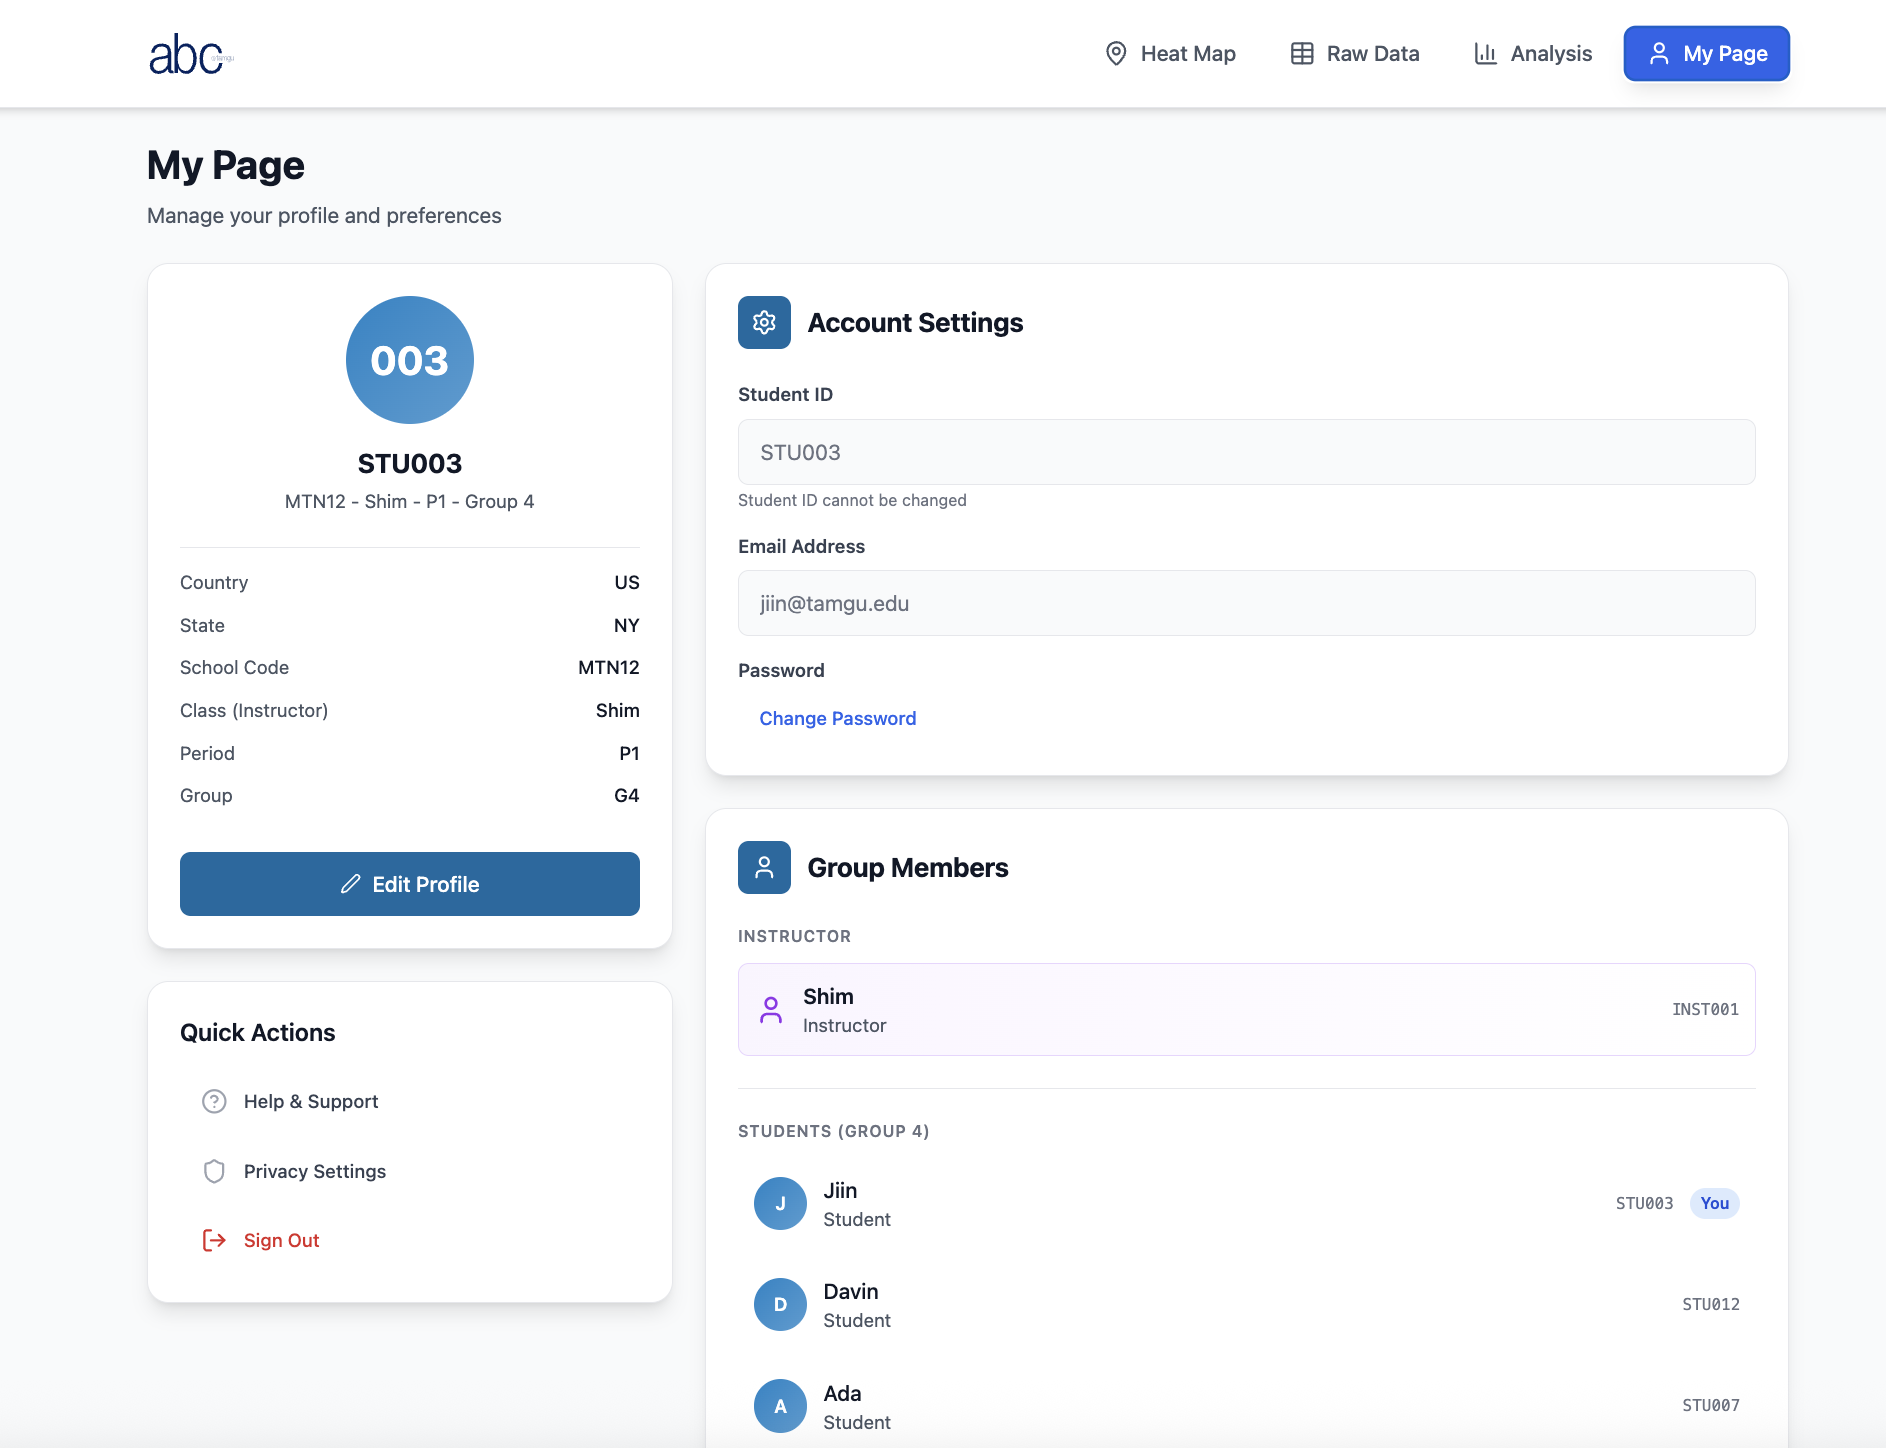Select the My Page nav button
This screenshot has height=1448, width=1886.
tap(1706, 54)
